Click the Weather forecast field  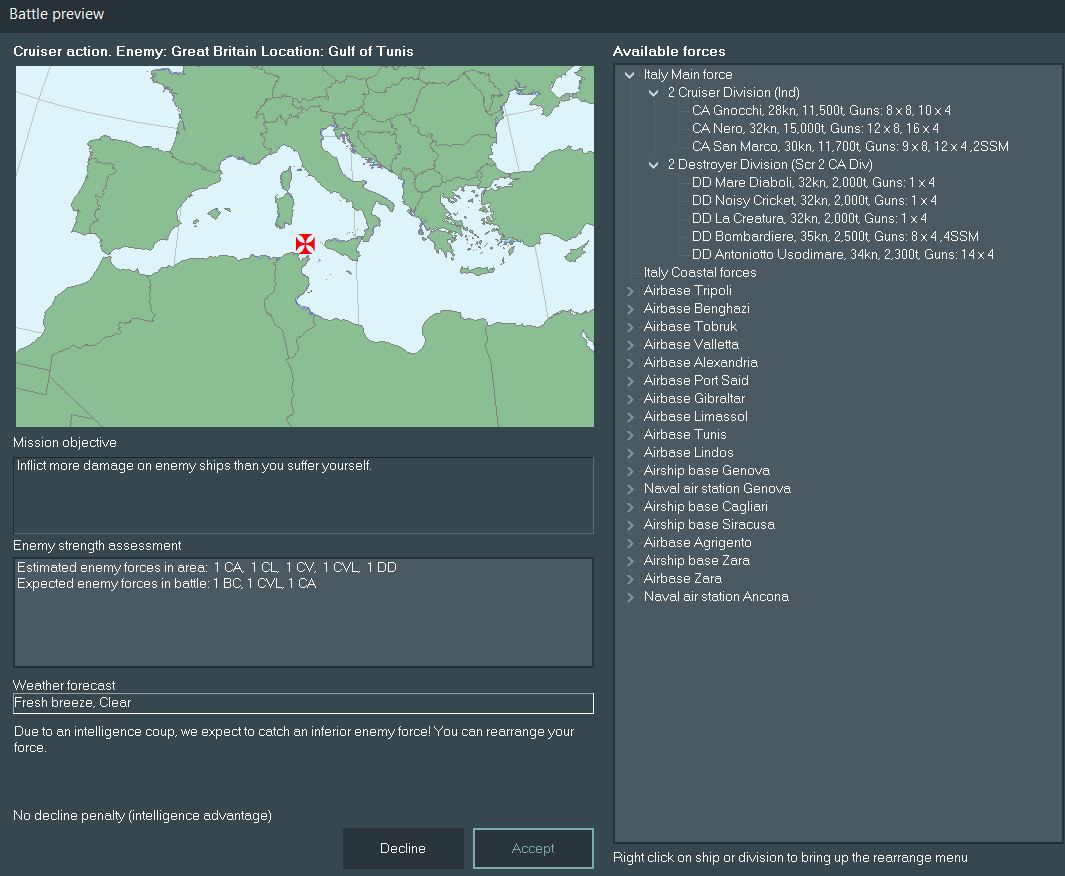(303, 703)
